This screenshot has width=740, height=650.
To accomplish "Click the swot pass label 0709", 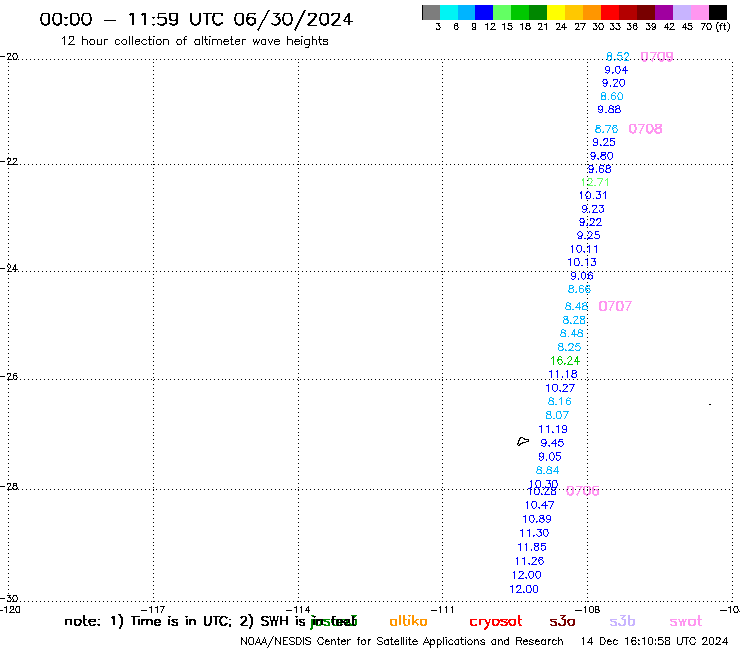I will click(657, 57).
